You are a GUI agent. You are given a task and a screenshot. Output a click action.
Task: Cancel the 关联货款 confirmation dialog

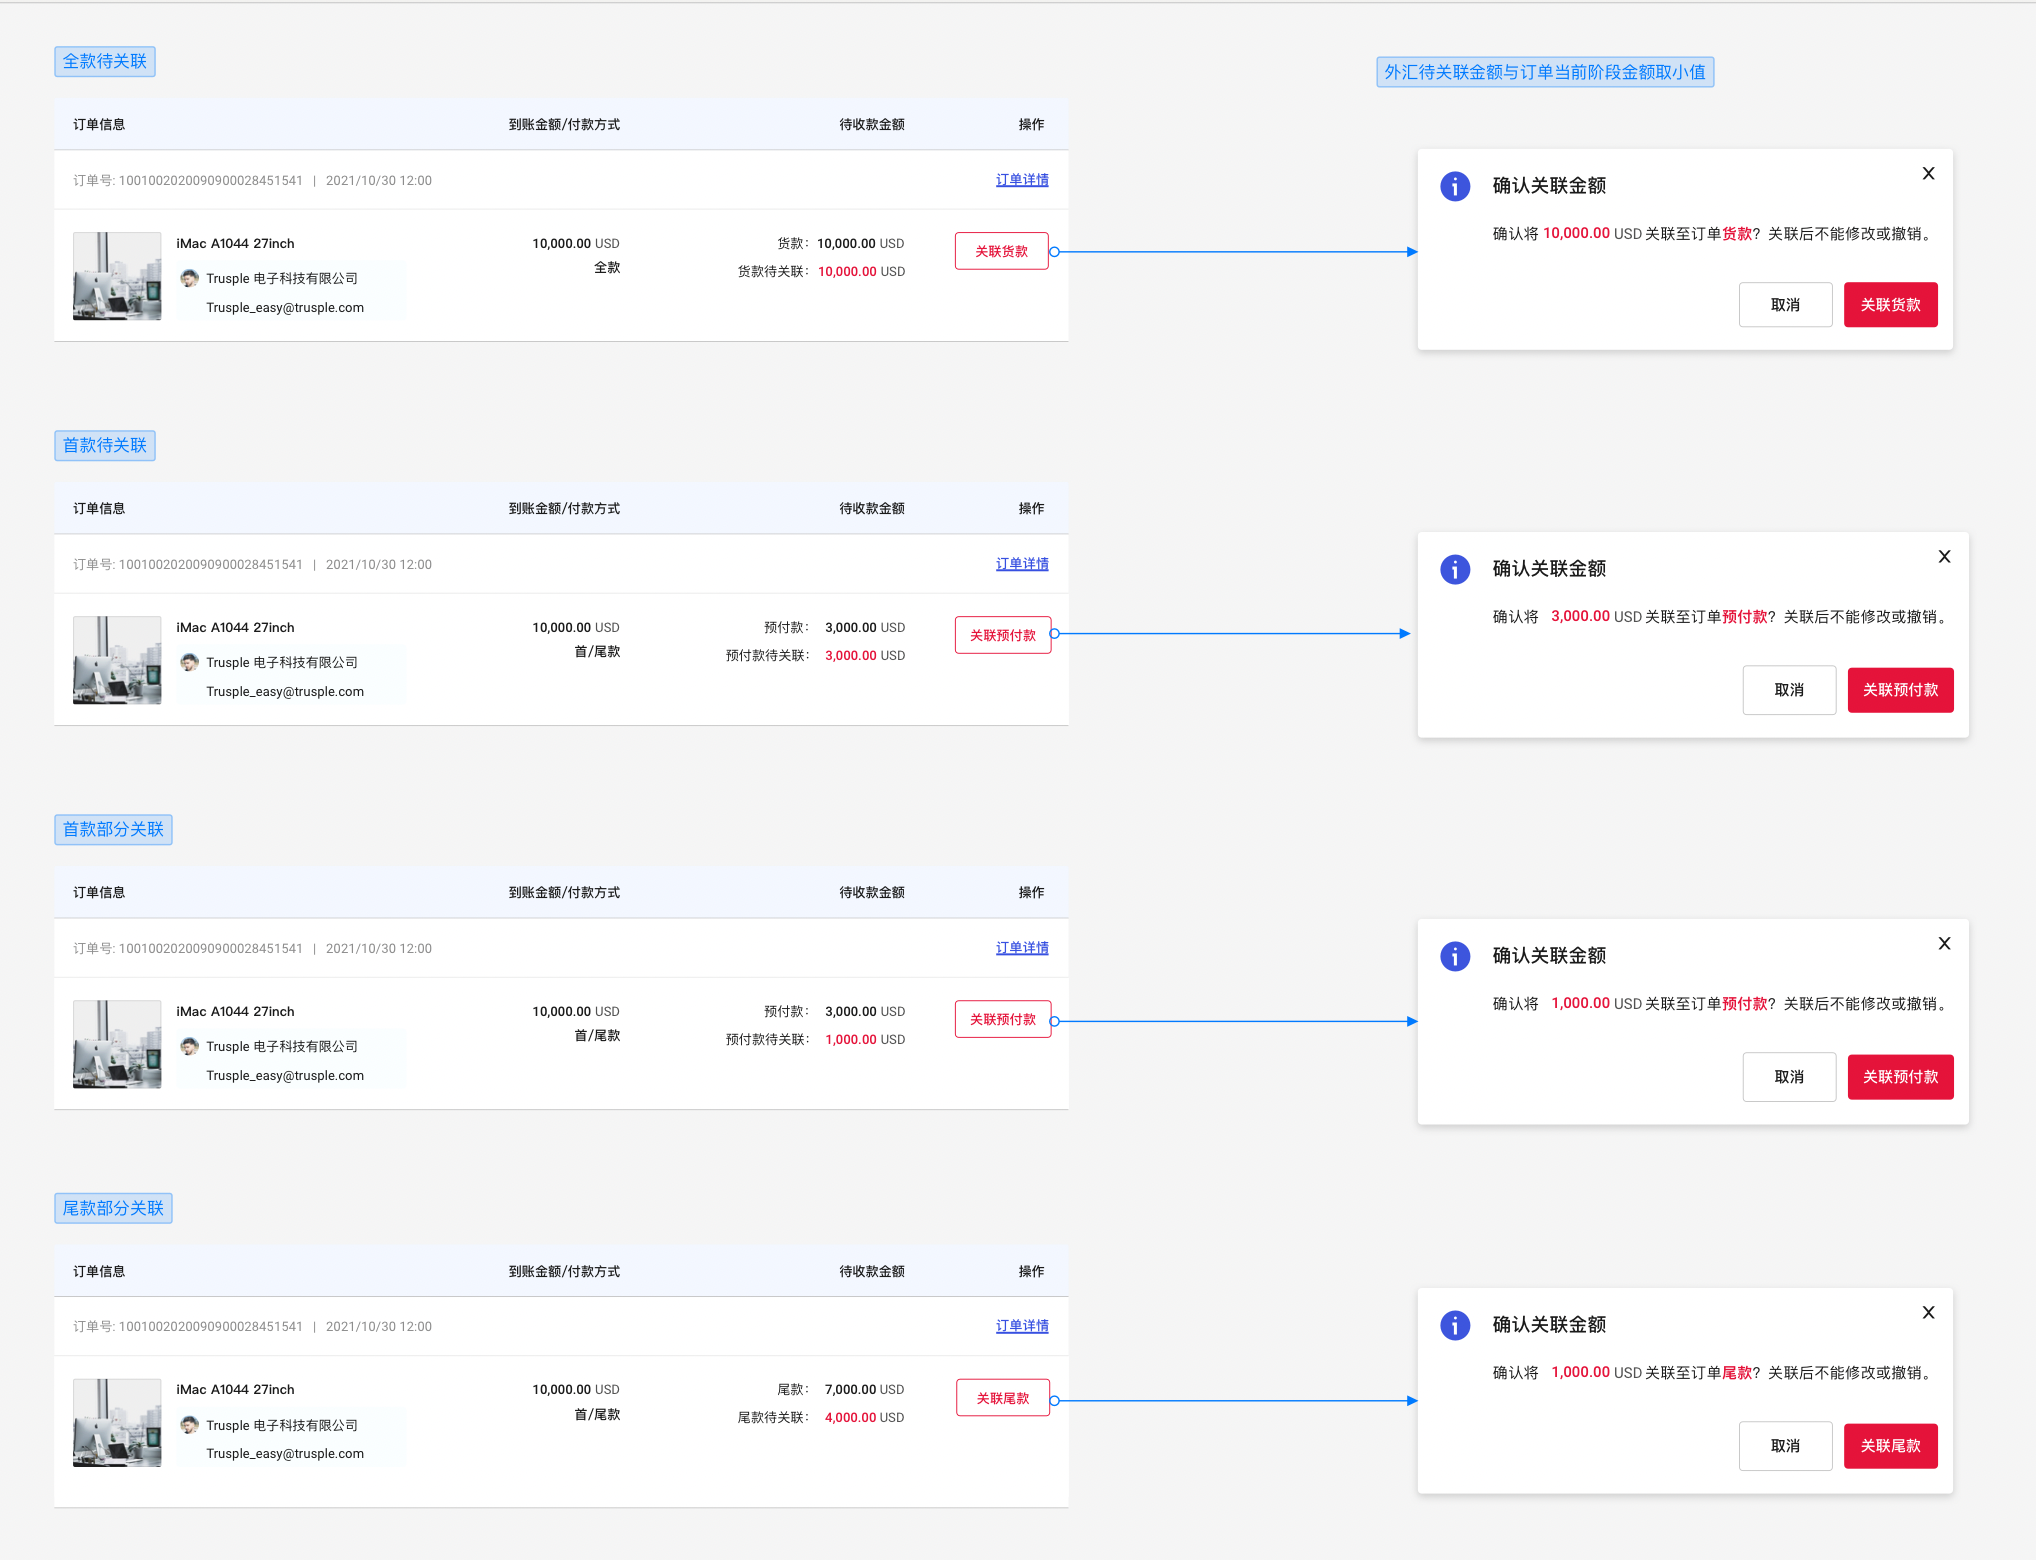pyautogui.click(x=1784, y=305)
